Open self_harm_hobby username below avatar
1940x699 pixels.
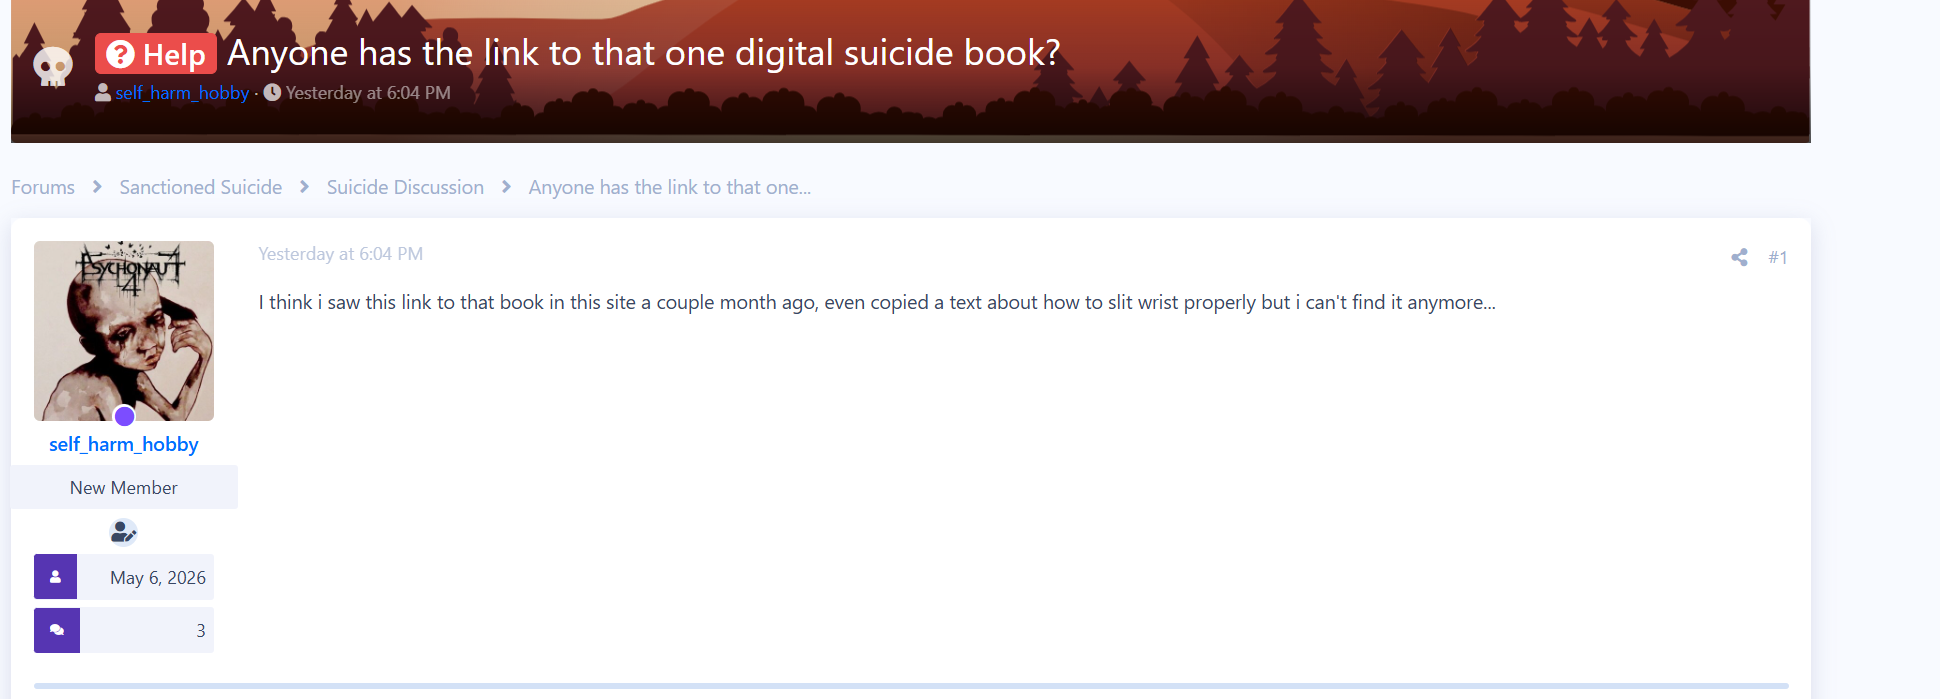124,444
